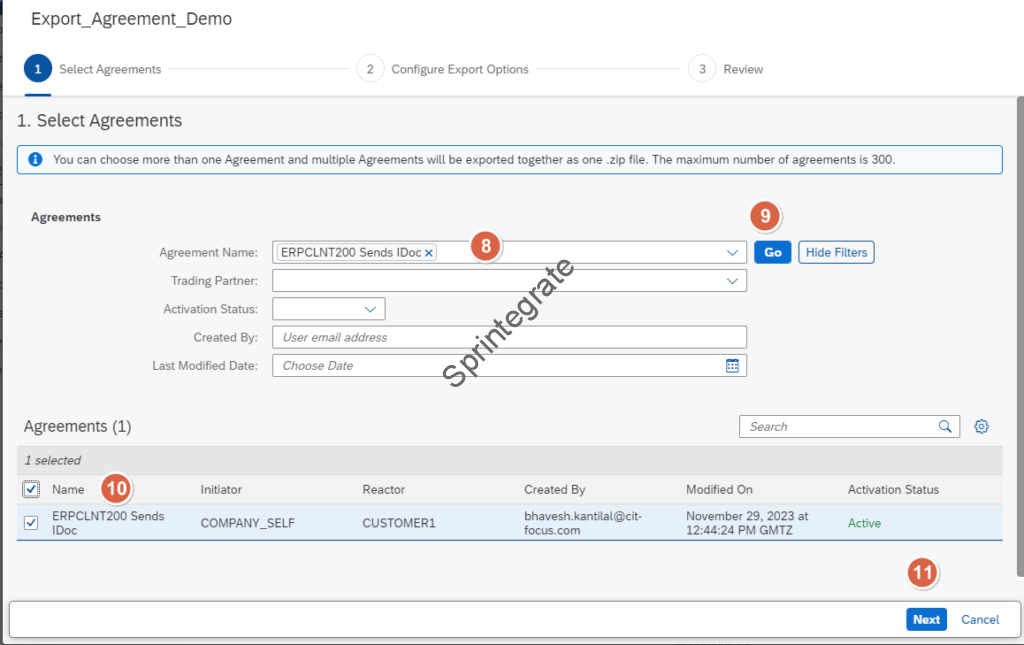Click the Hide Filters button

[836, 252]
